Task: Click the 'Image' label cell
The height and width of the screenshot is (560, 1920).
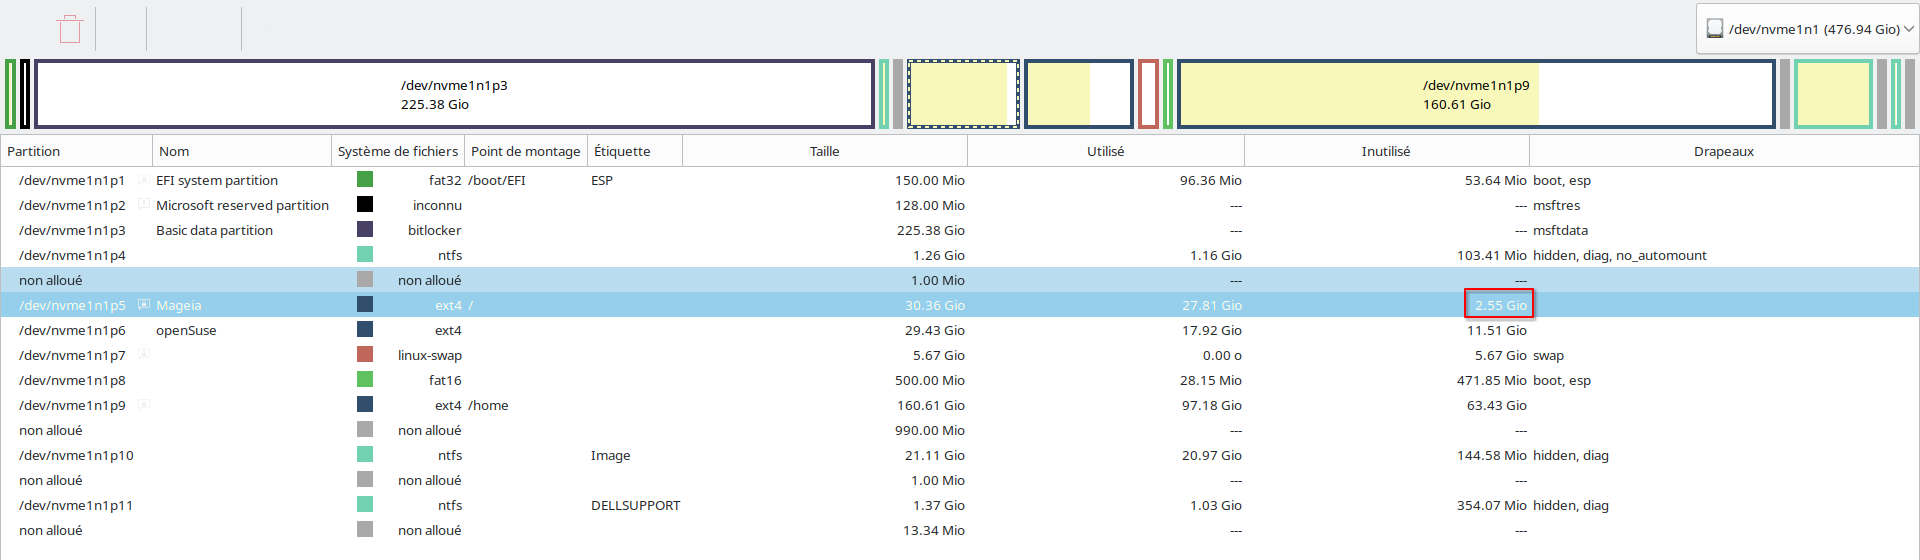Action: point(610,455)
